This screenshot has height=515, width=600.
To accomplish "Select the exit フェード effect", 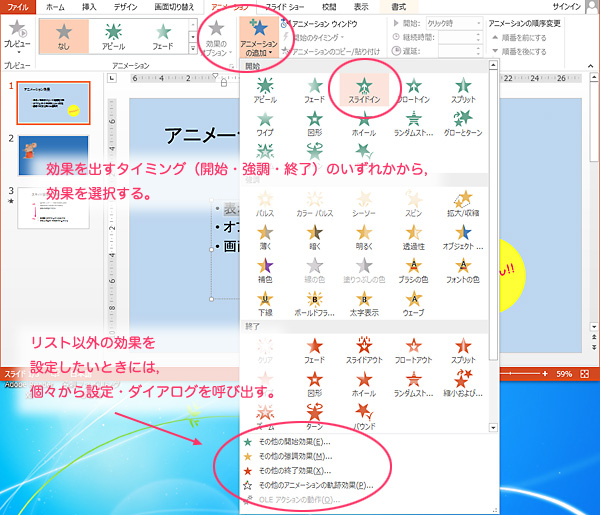I will pyautogui.click(x=315, y=350).
